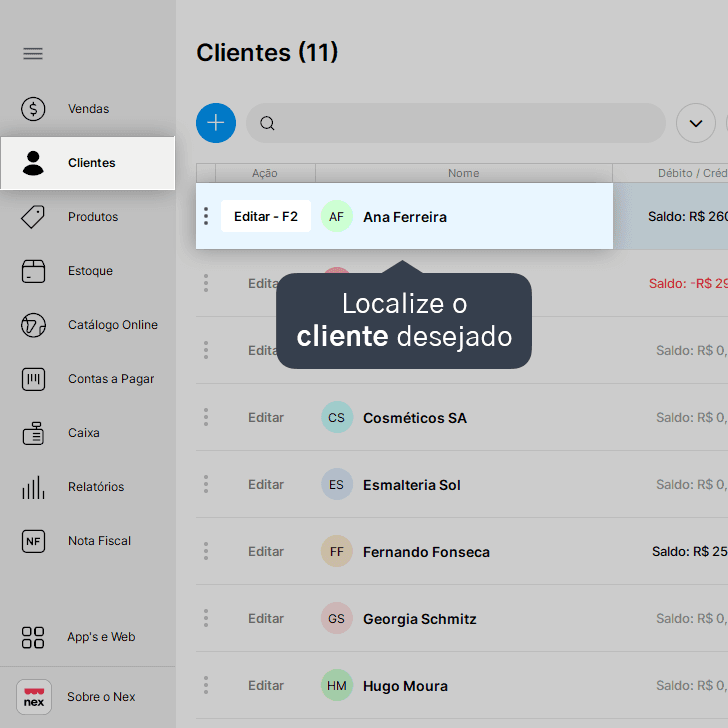
Task: Click the Catálogo Online globe icon
Action: 33,325
